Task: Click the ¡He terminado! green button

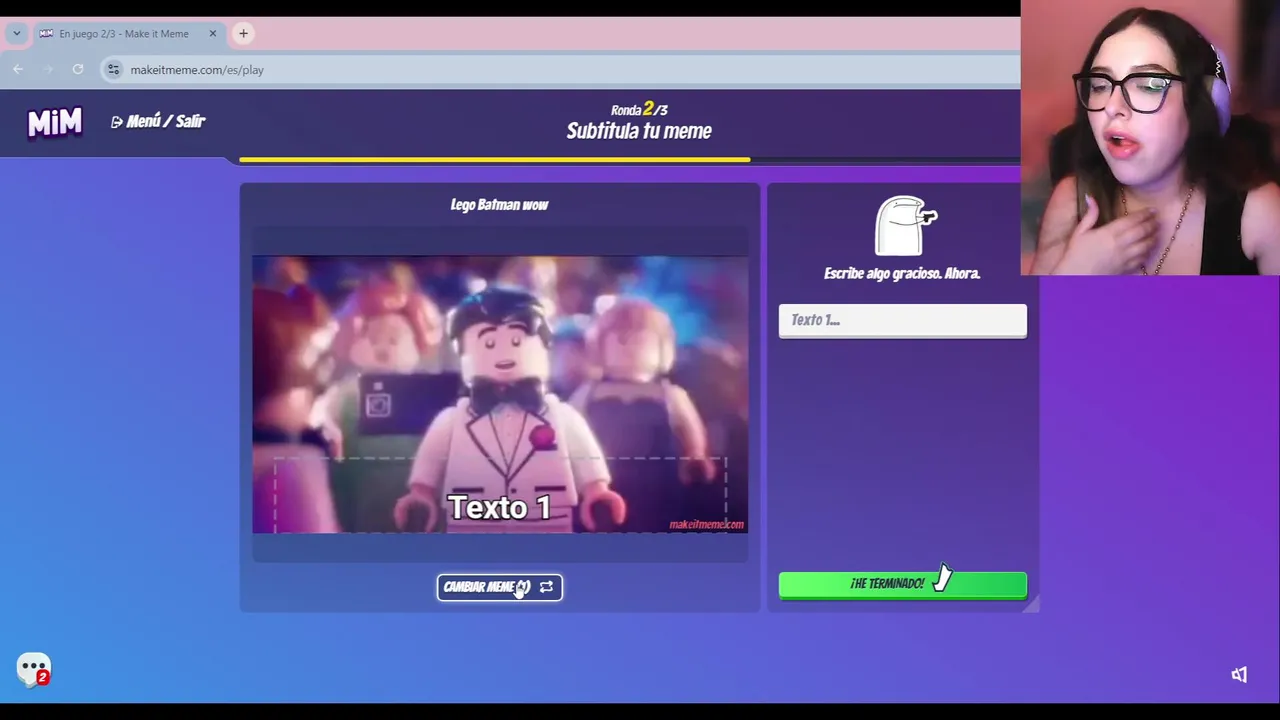Action: pos(902,584)
